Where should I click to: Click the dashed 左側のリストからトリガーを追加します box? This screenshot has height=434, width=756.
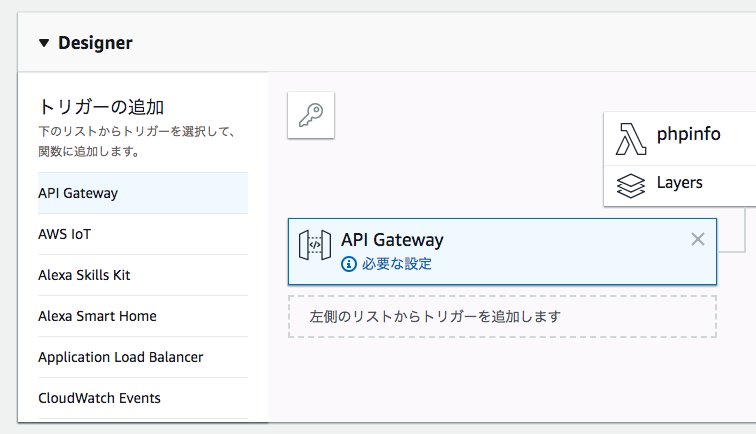[502, 316]
